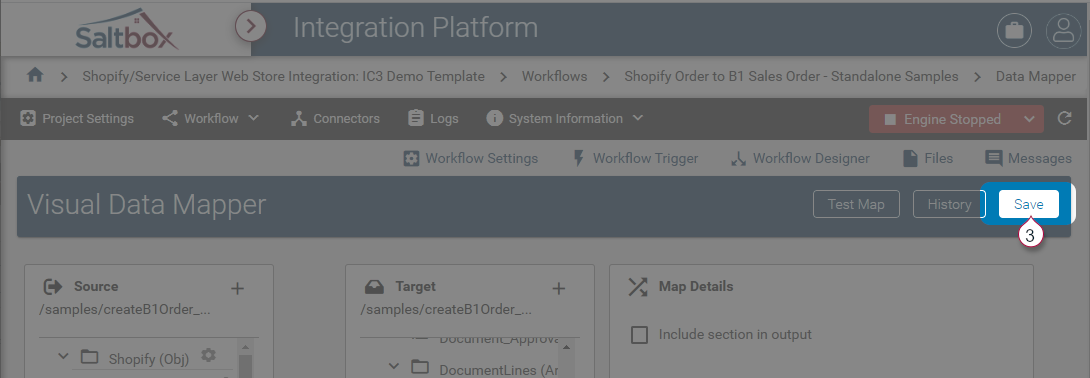Screen dimensions: 1090x378
Task: Click the Source panel export icon
Action: coord(52,286)
